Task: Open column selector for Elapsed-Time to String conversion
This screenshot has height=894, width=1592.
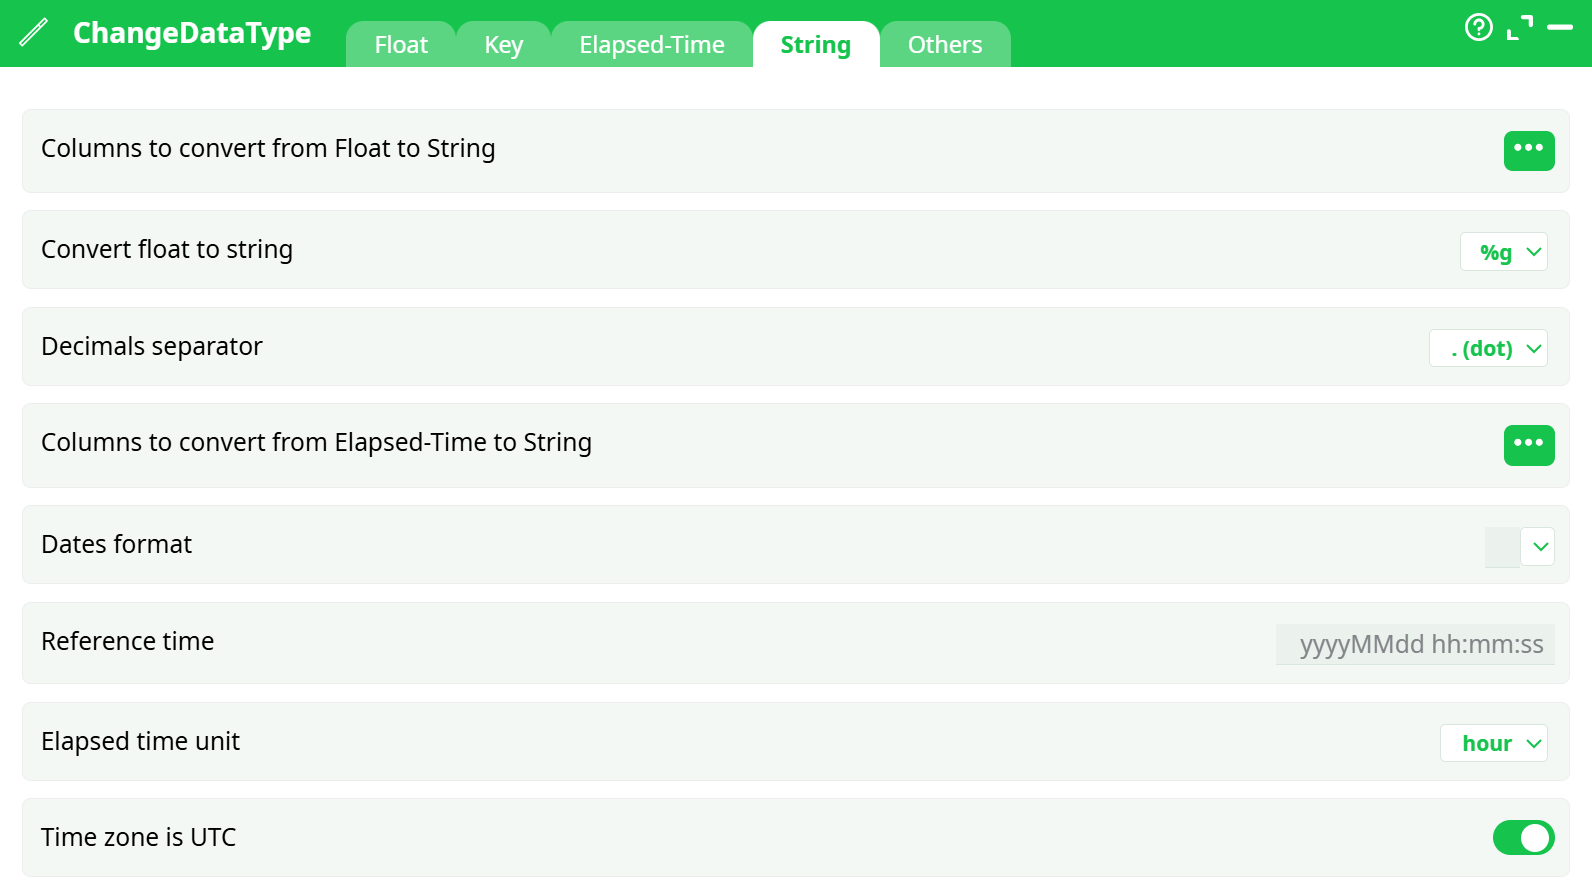Action: (x=1529, y=445)
